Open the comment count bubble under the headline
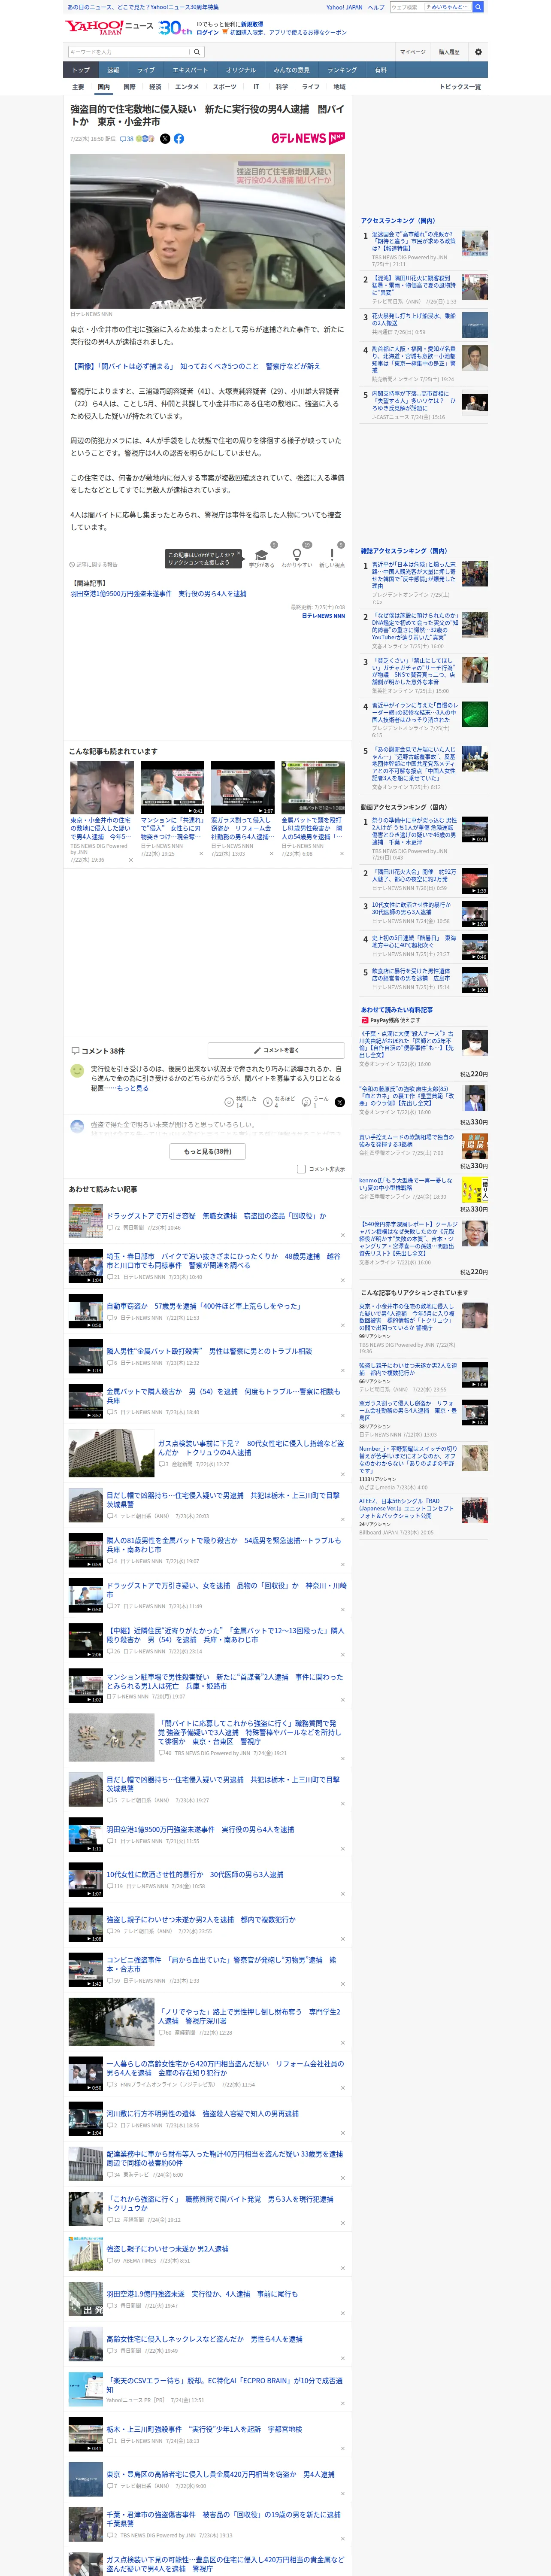Image resolution: width=551 pixels, height=2576 pixels. click(127, 139)
